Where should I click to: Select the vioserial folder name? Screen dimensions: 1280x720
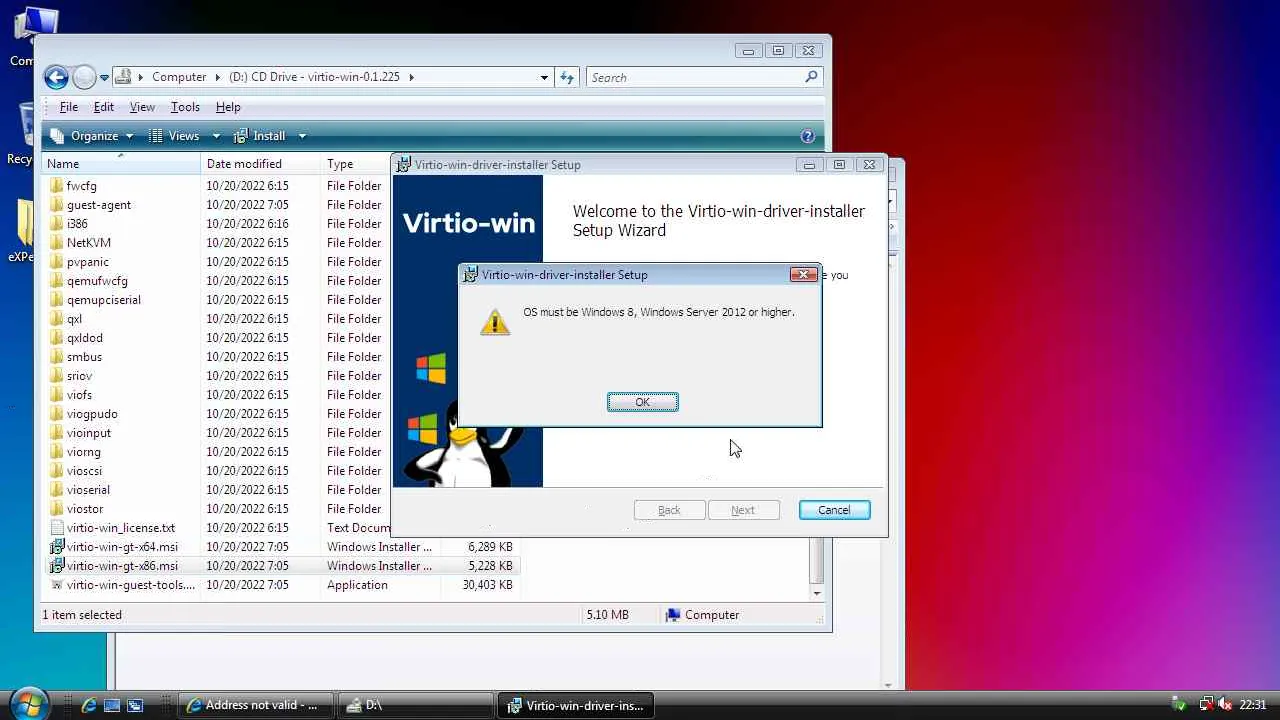tap(88, 490)
